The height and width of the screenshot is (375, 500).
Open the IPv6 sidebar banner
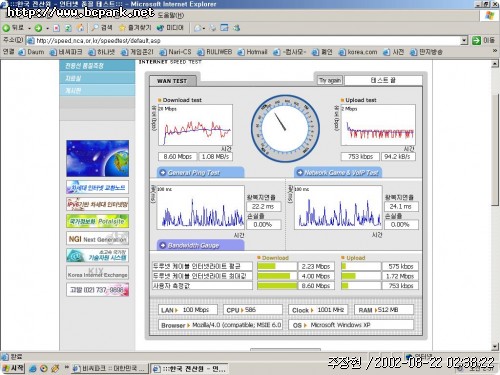97,204
